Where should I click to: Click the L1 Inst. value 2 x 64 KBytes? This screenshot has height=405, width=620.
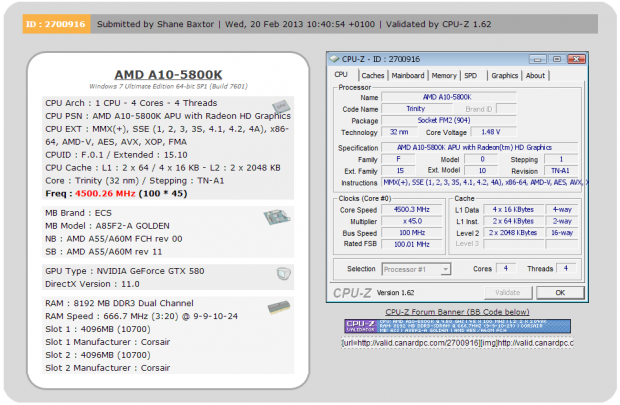click(513, 221)
